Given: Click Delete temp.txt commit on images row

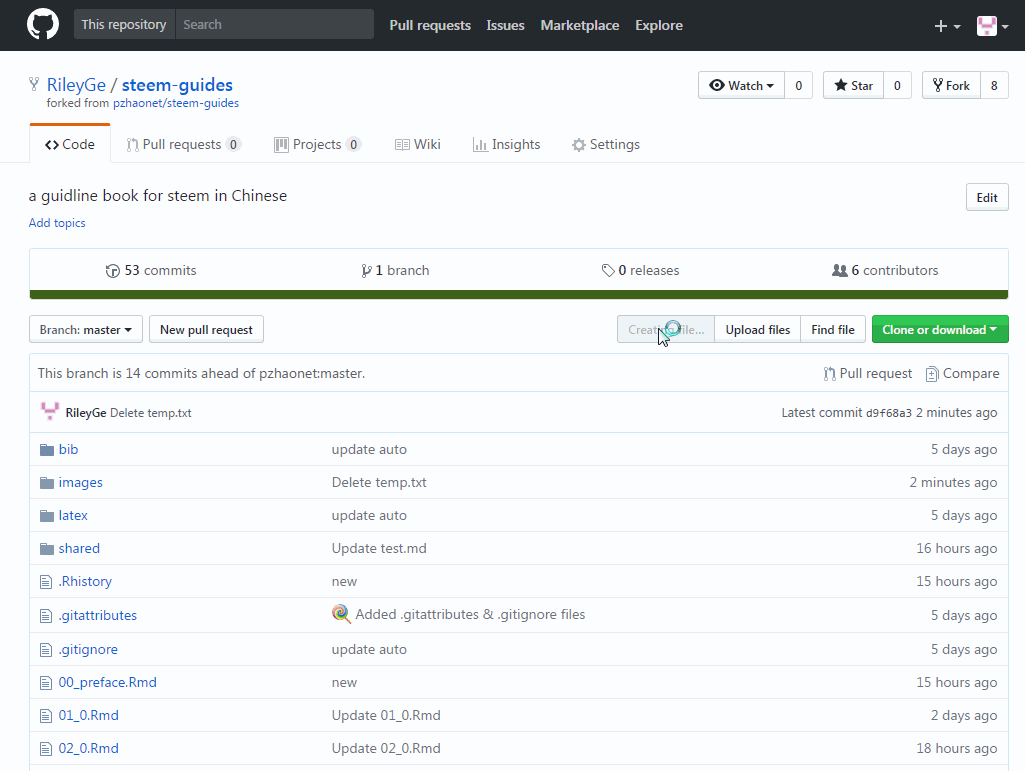Looking at the screenshot, I should 379,483.
